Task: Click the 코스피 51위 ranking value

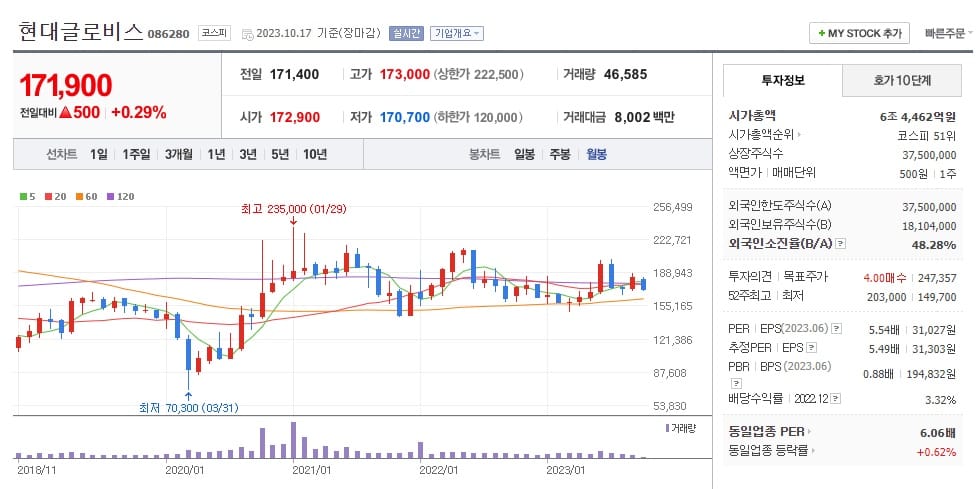Action: 927,135
